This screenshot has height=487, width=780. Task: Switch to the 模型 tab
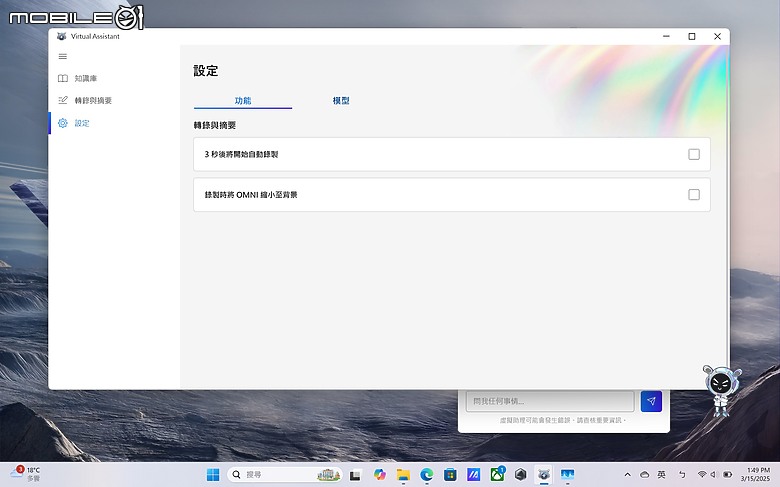pyautogui.click(x=341, y=100)
